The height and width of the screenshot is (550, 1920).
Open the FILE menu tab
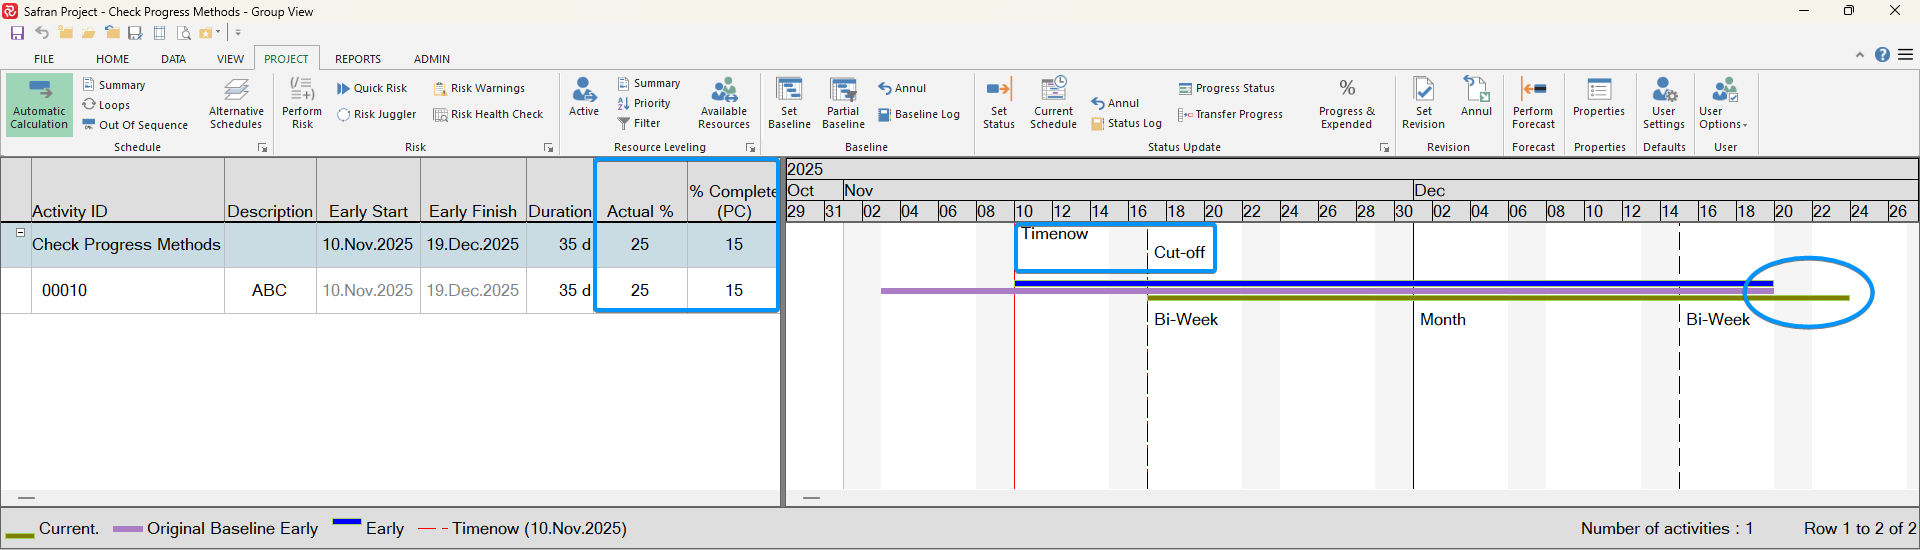tap(44, 59)
